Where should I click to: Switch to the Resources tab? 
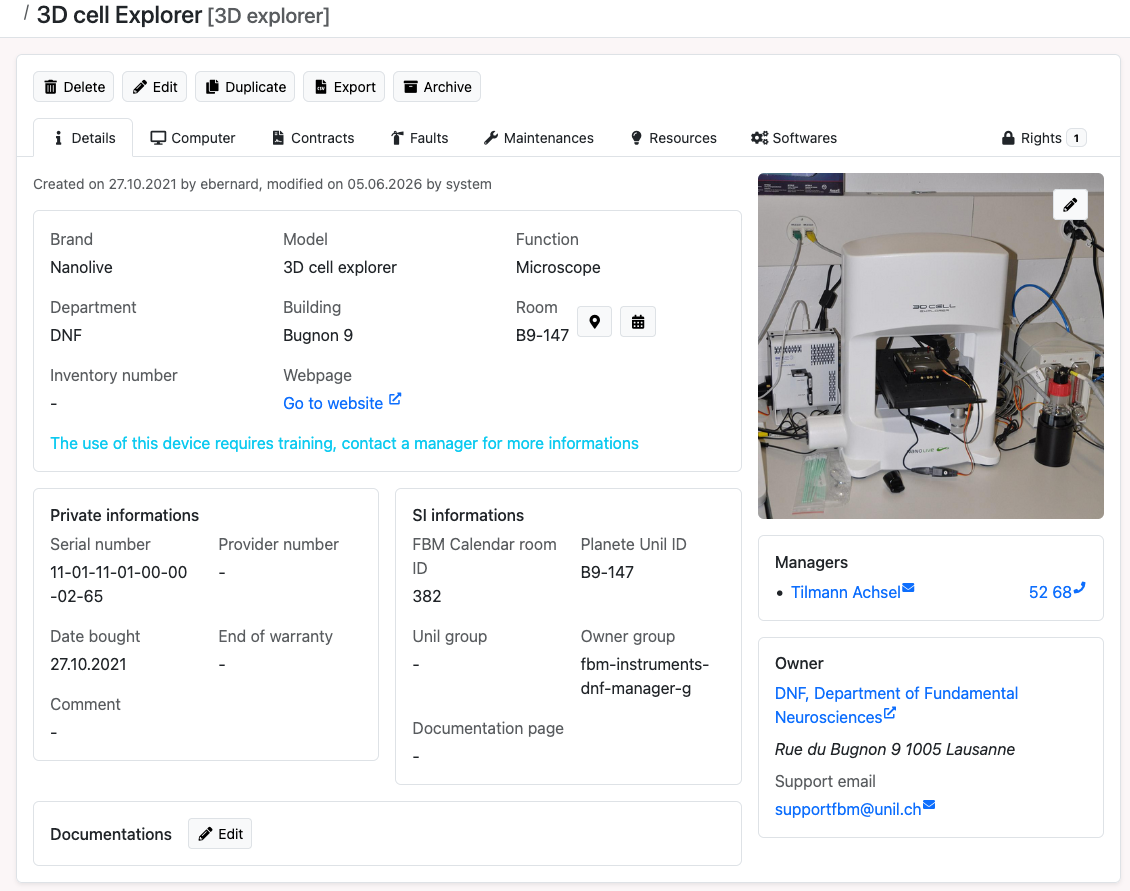pos(673,138)
